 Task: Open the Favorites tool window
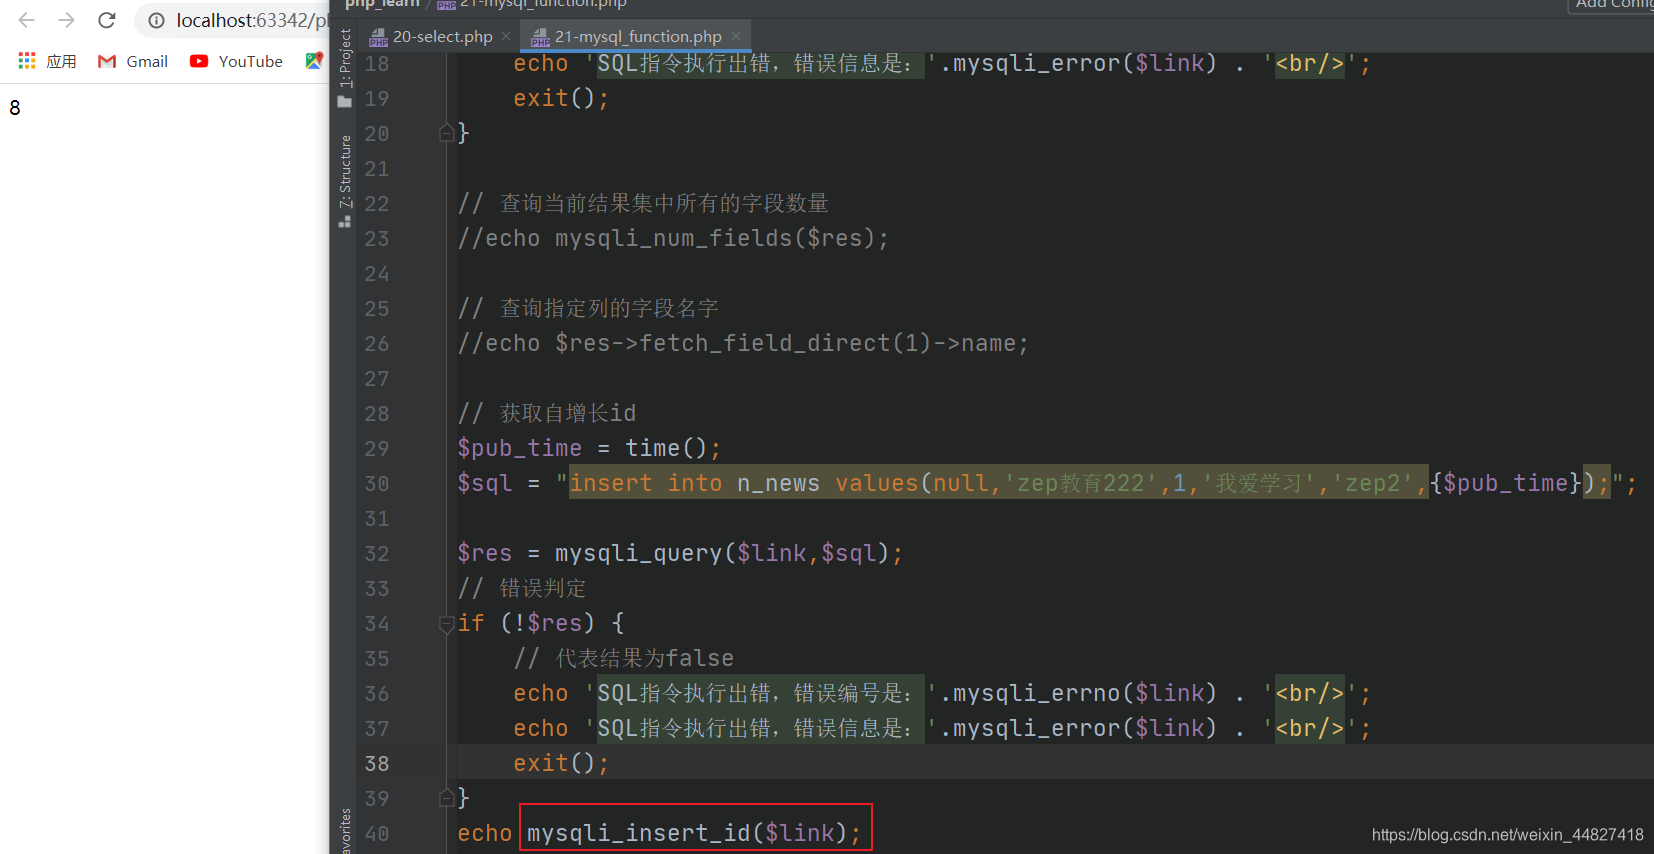click(345, 830)
